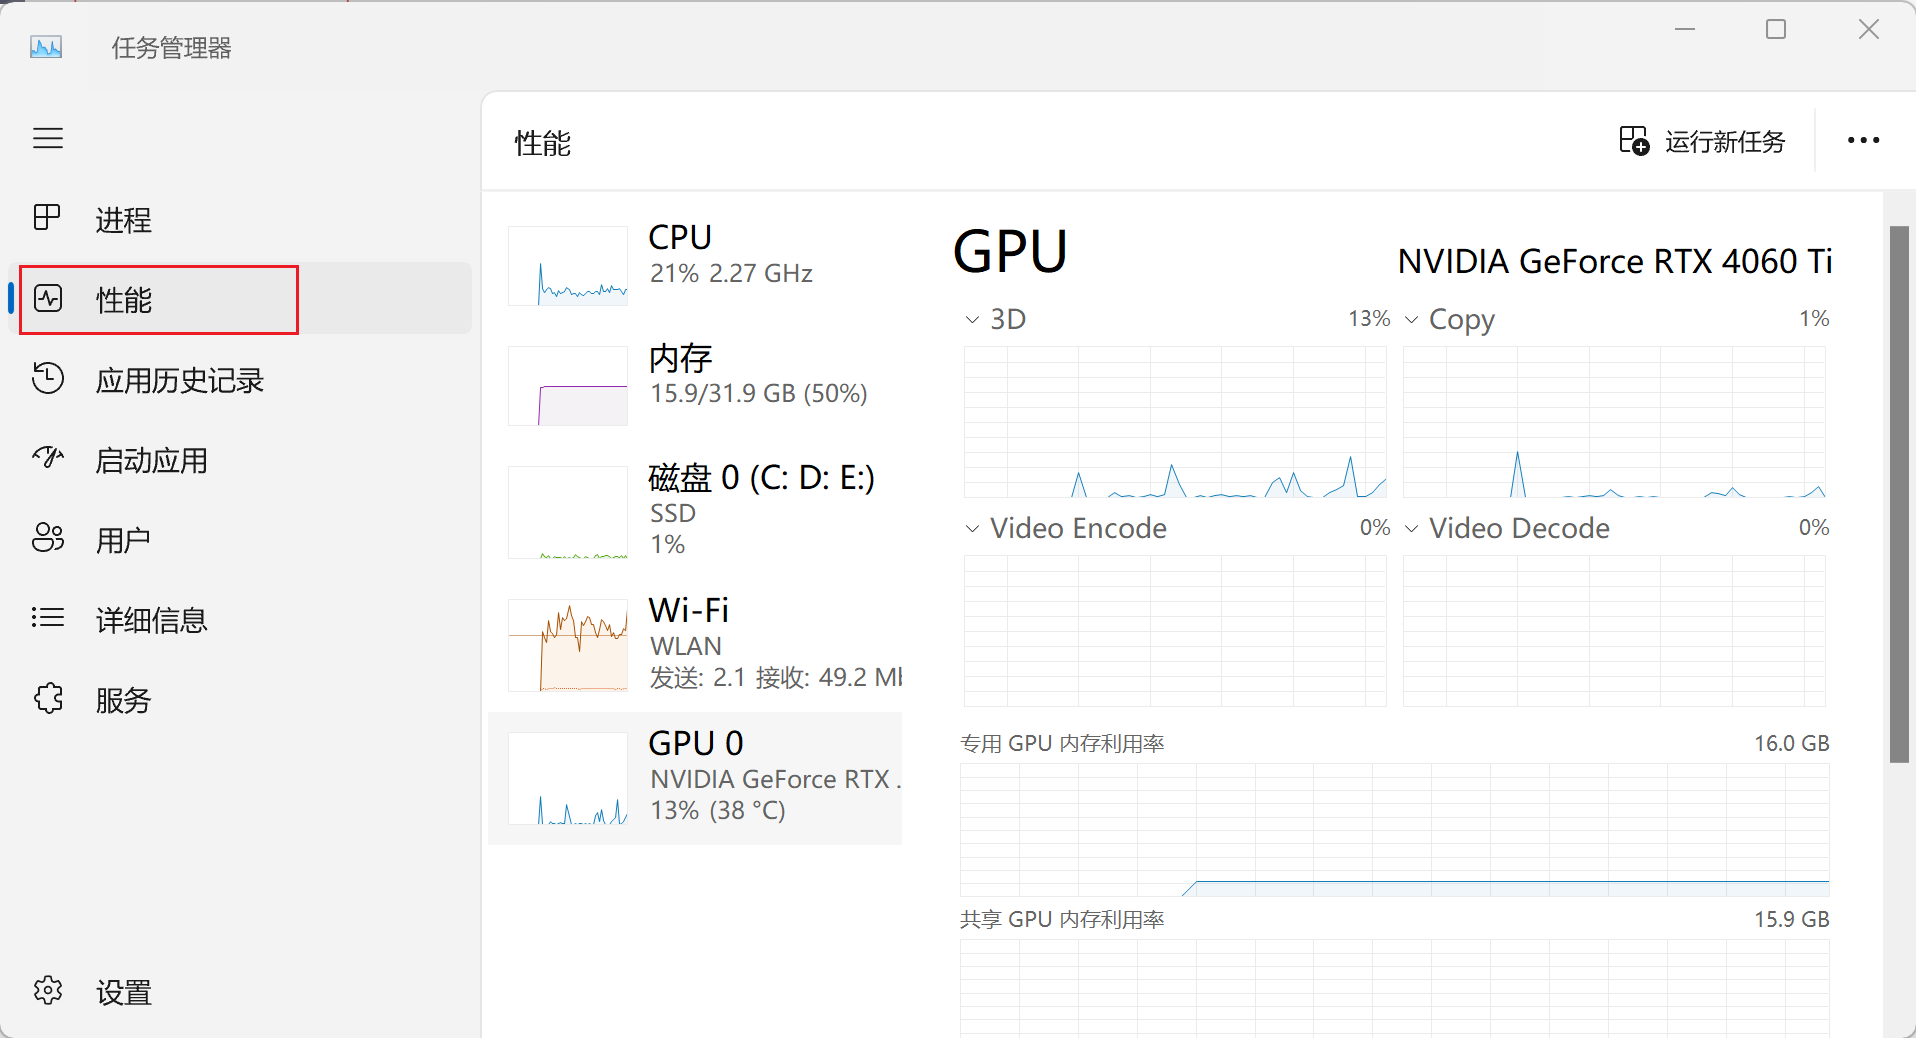Open the Video Encode engine dropdown chevron
The height and width of the screenshot is (1038, 1916).
pyautogui.click(x=972, y=528)
